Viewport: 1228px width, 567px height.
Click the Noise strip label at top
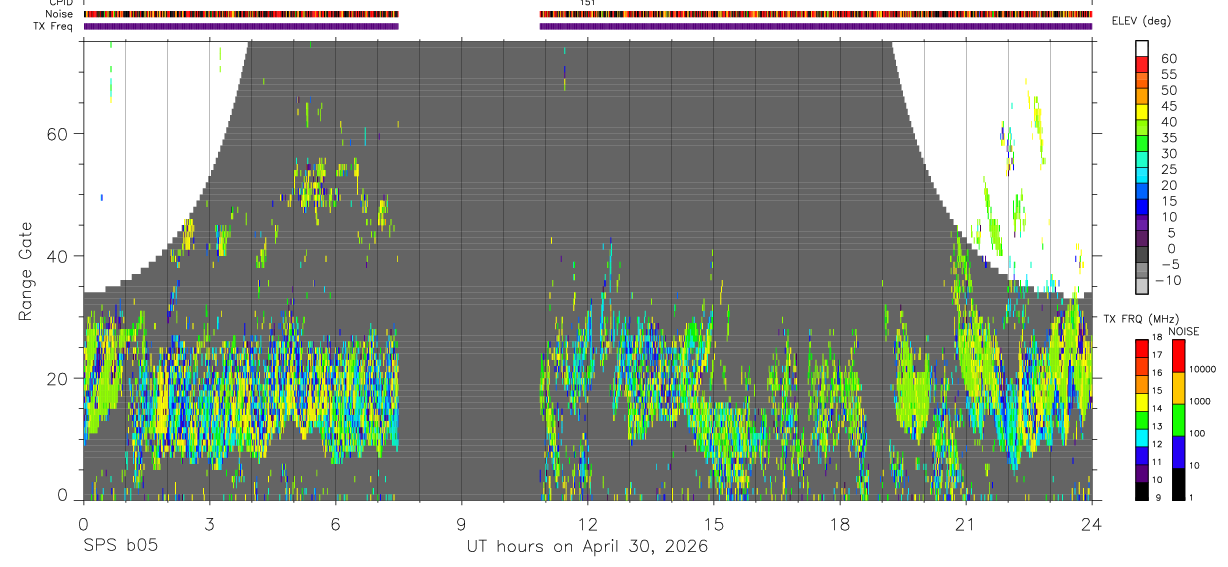(61, 15)
